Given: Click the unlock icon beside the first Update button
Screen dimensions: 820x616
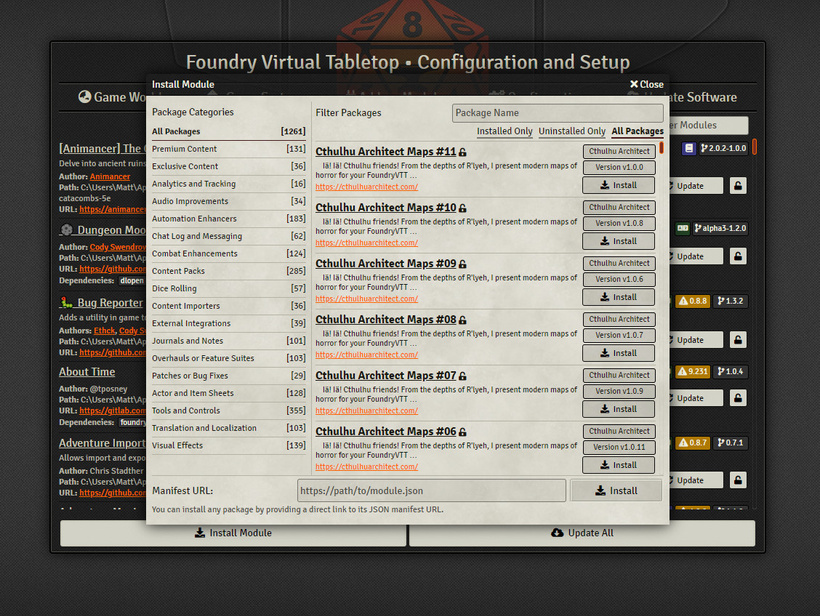Looking at the screenshot, I should click(x=737, y=186).
